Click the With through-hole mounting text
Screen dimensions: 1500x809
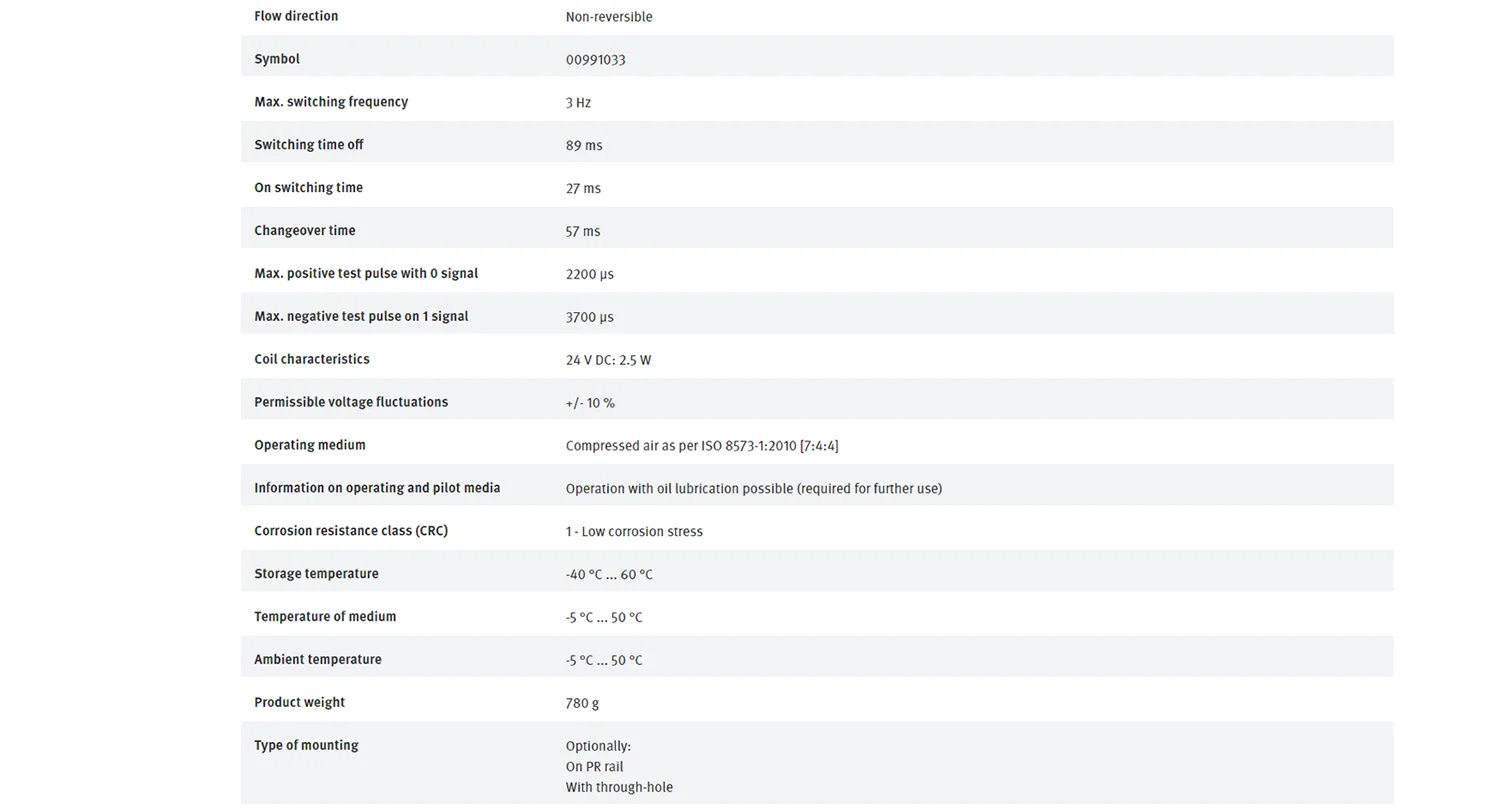point(619,787)
